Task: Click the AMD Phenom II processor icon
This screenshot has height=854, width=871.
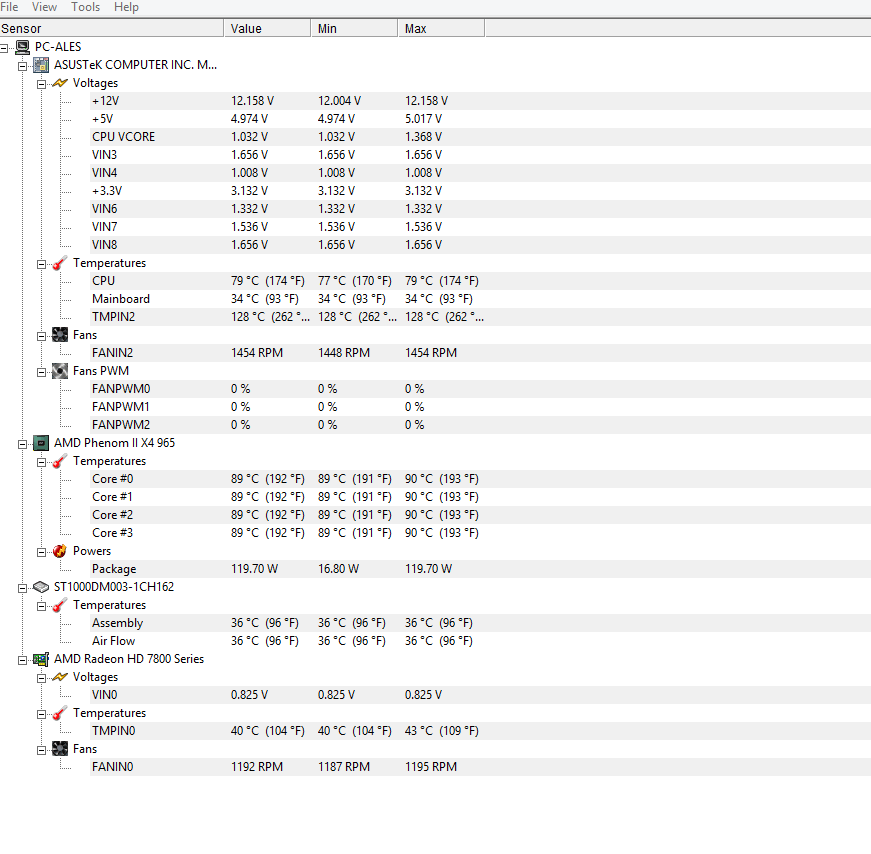Action: point(41,443)
